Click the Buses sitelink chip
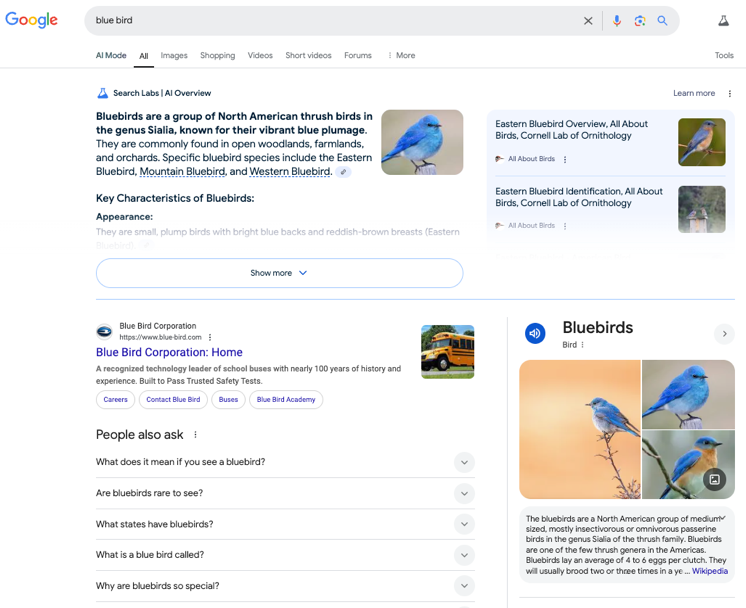Image resolution: width=746 pixels, height=608 pixels. [228, 400]
